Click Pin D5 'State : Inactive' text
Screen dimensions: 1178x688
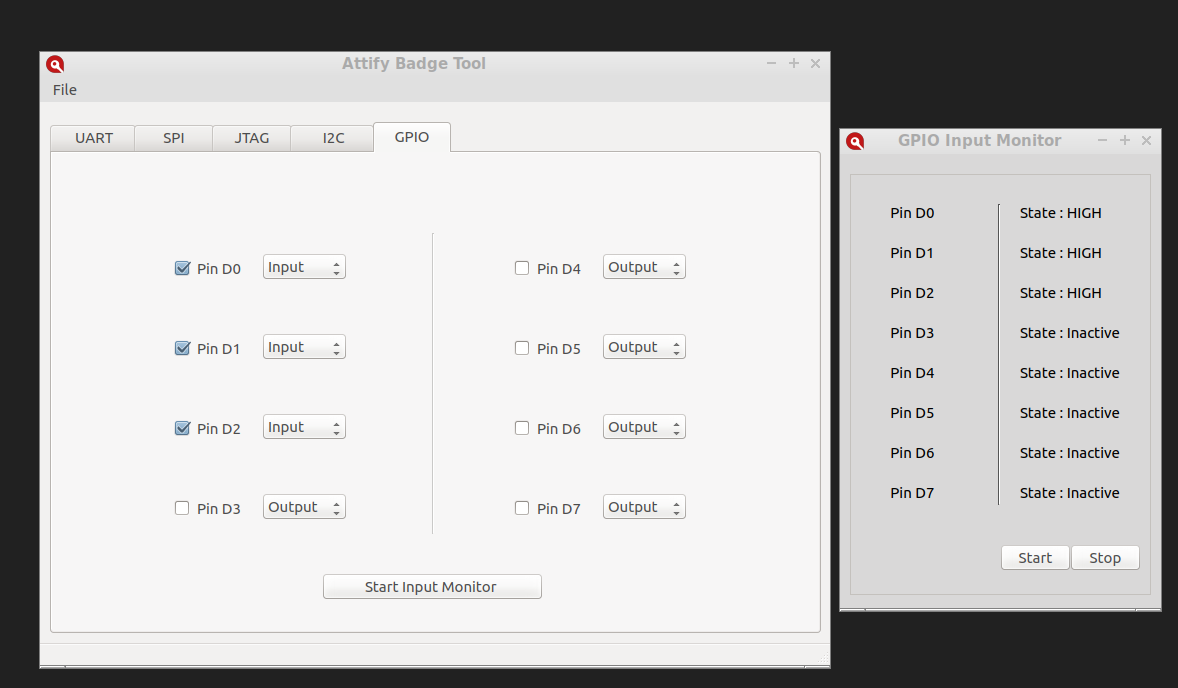[x=1069, y=413]
